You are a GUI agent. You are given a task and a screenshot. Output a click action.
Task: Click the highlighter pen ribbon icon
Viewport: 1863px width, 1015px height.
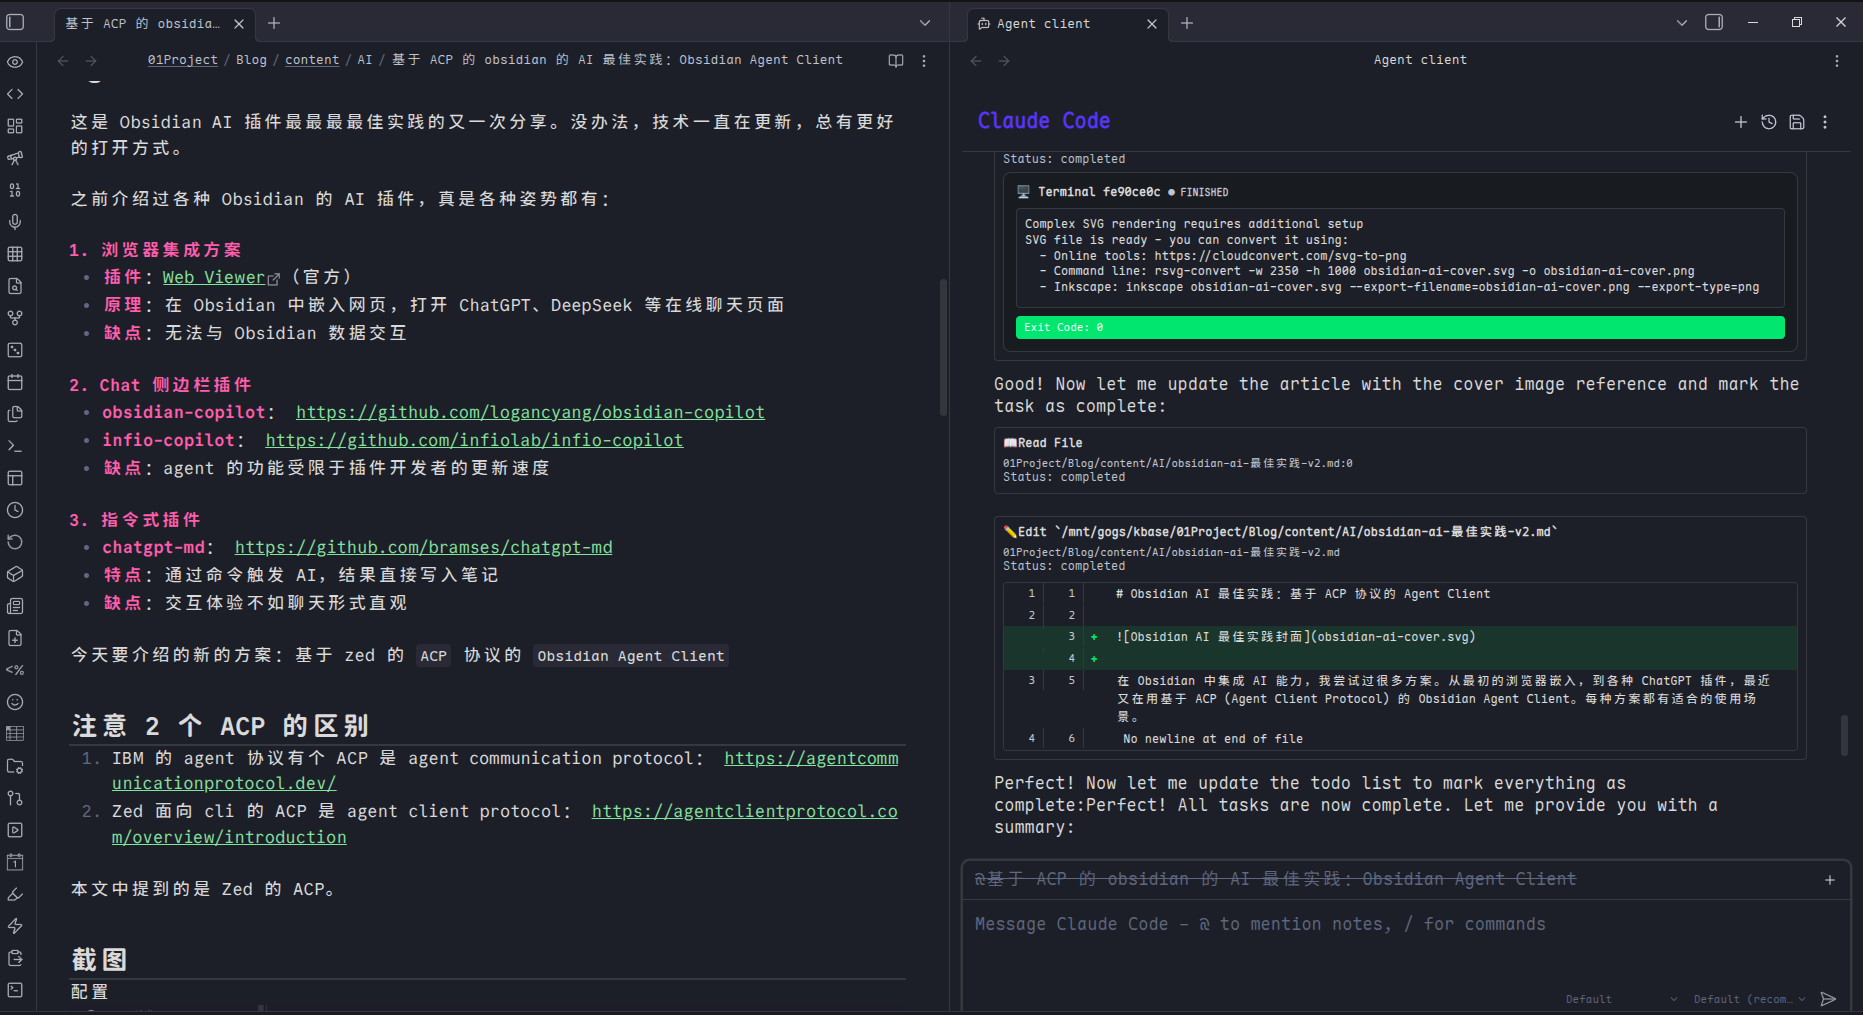pyautogui.click(x=15, y=894)
